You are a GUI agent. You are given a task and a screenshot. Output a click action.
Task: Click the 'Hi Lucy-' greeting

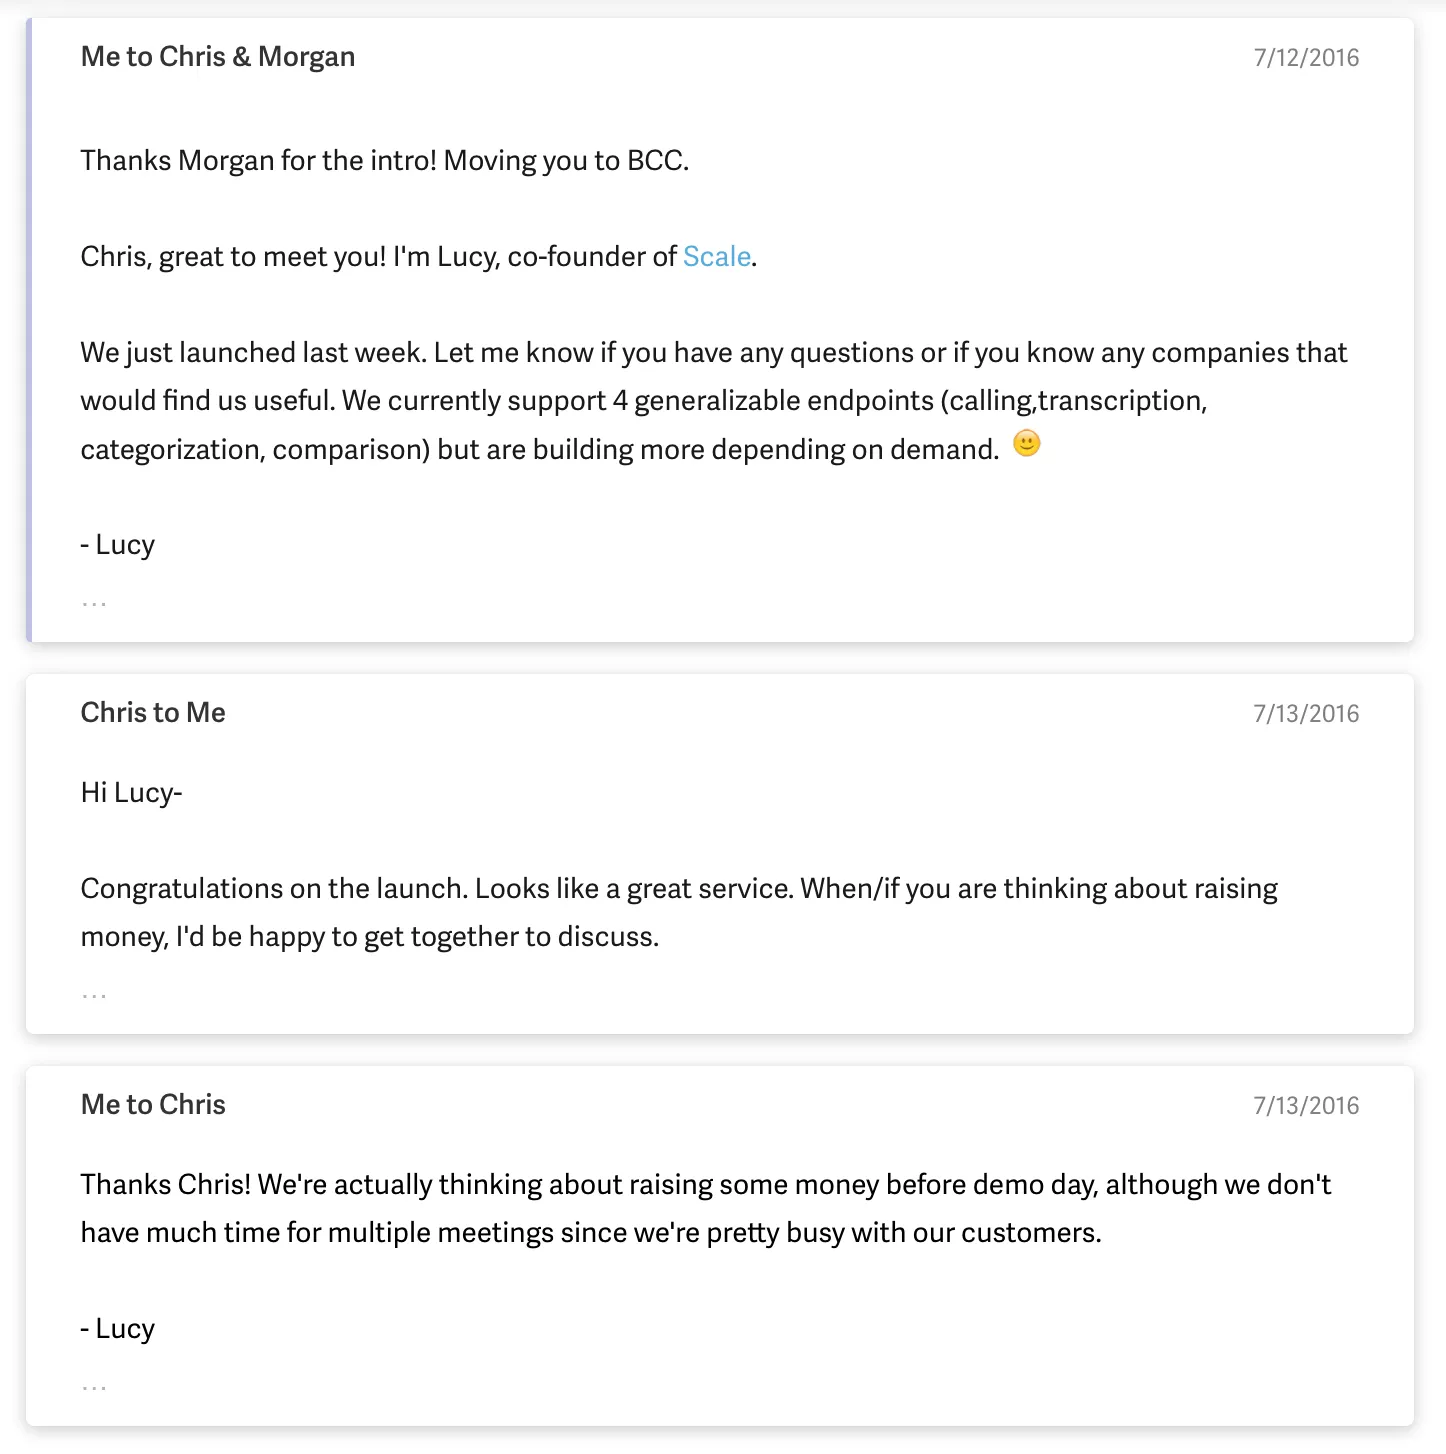pyautogui.click(x=131, y=793)
